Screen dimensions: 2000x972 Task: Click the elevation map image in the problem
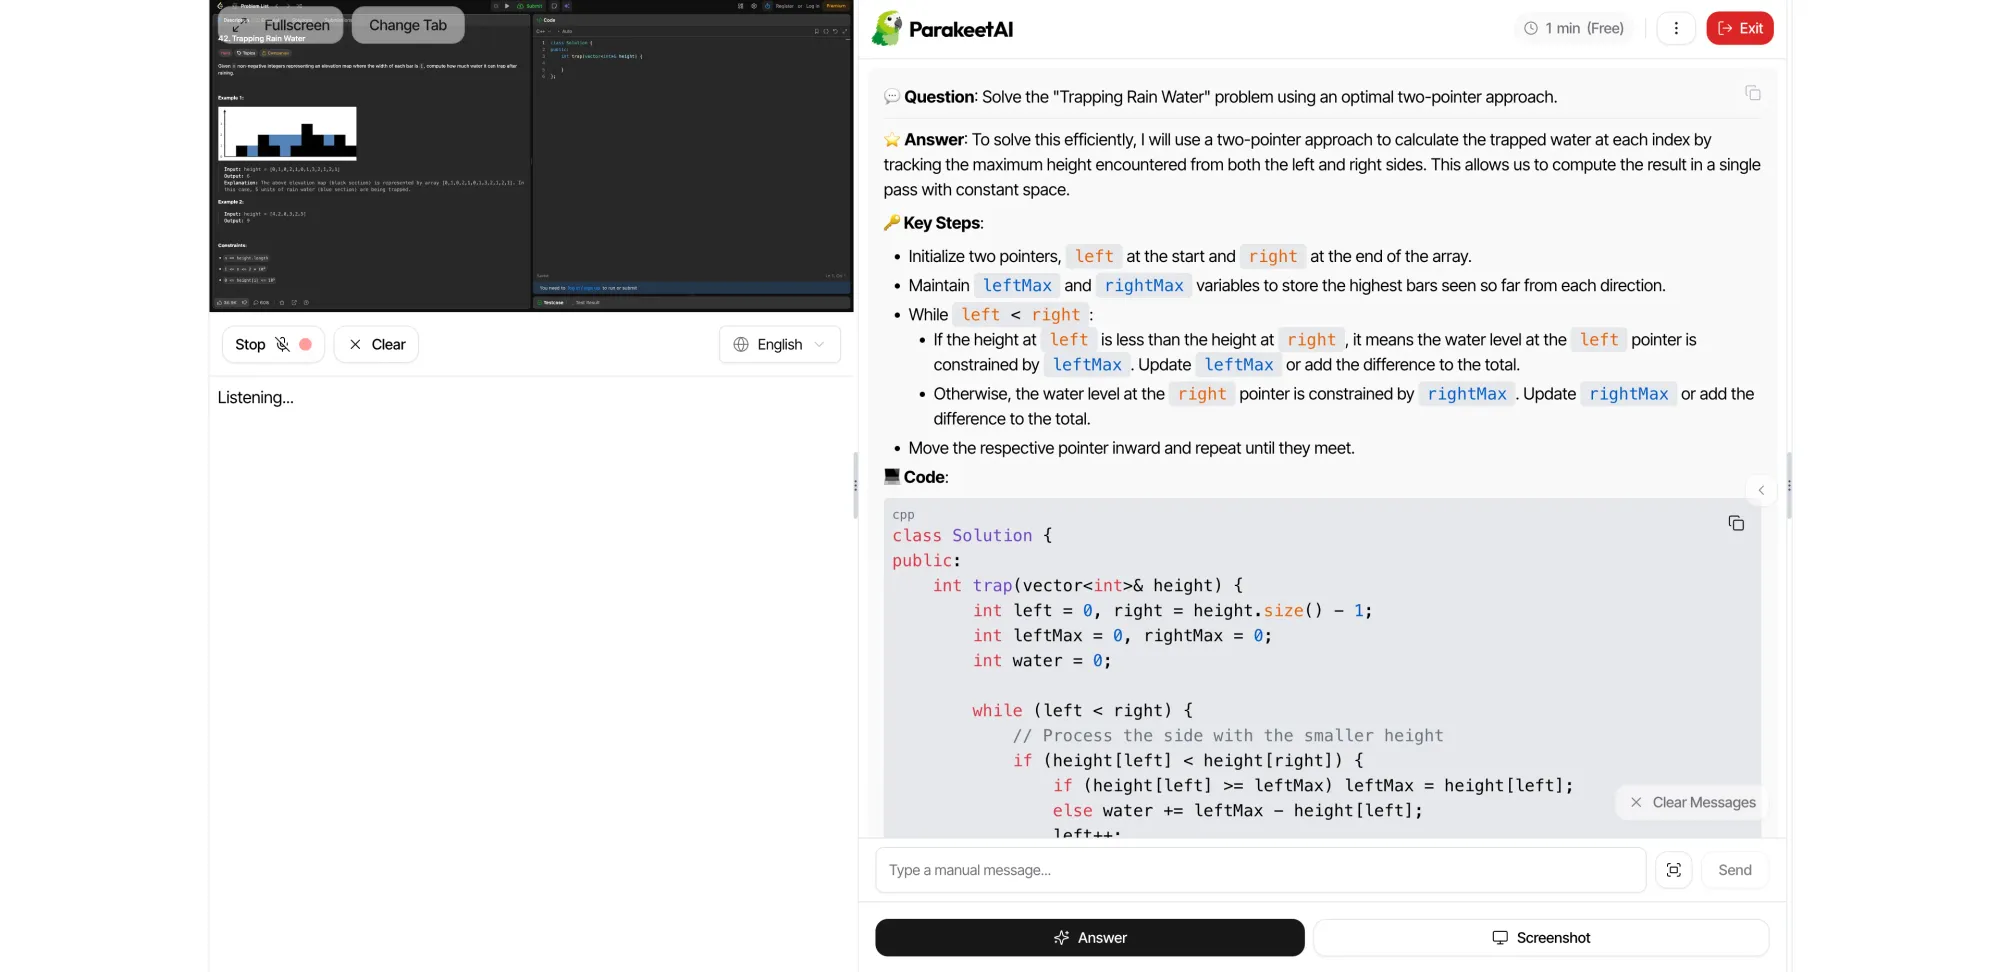pos(287,133)
